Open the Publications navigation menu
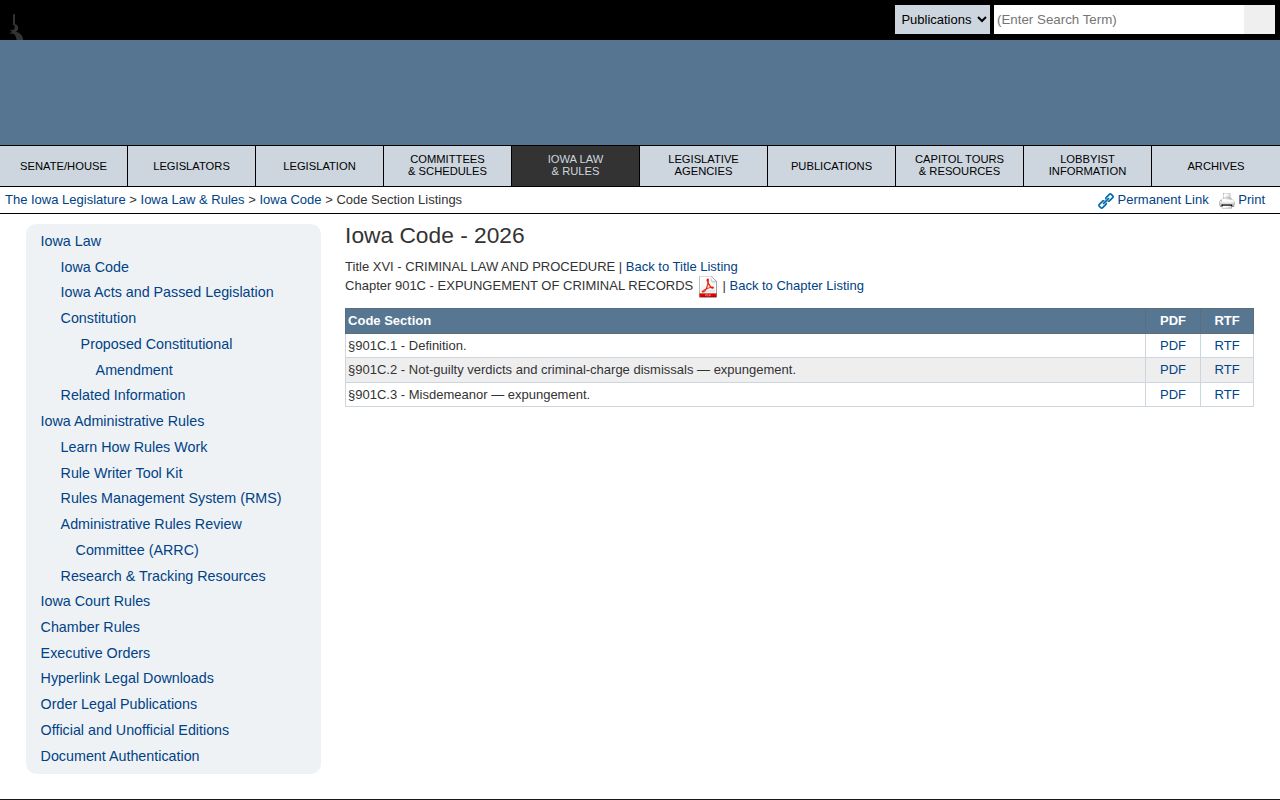 click(831, 166)
